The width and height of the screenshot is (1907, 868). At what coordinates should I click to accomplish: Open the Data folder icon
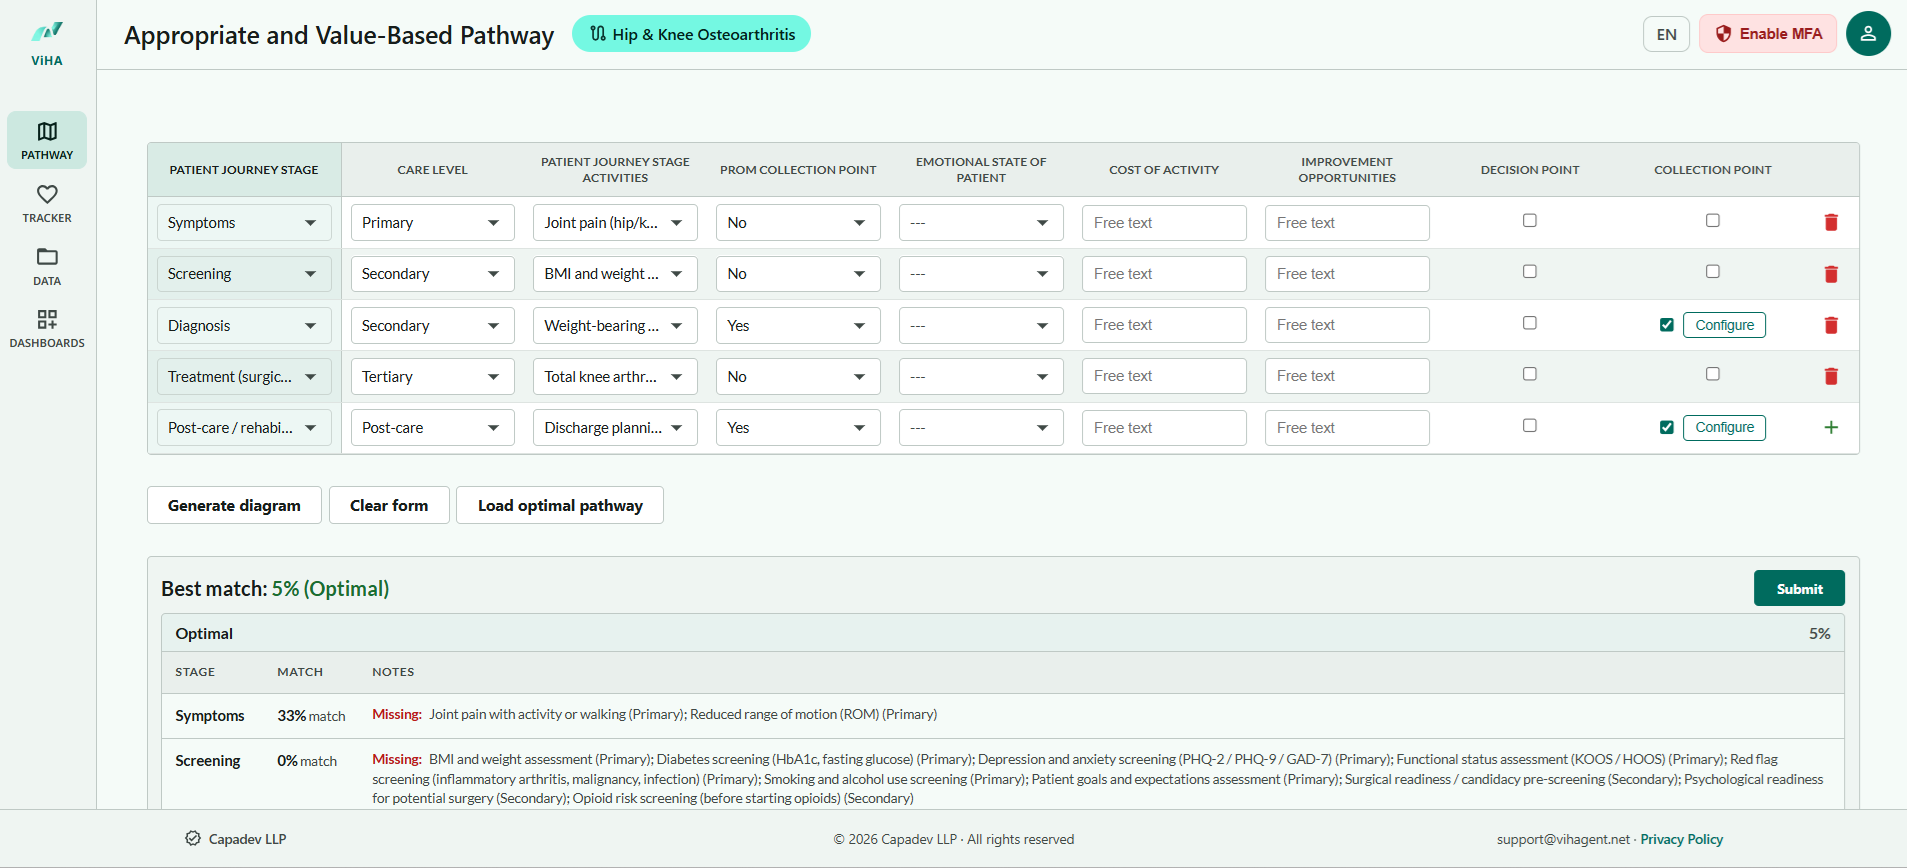tap(47, 257)
